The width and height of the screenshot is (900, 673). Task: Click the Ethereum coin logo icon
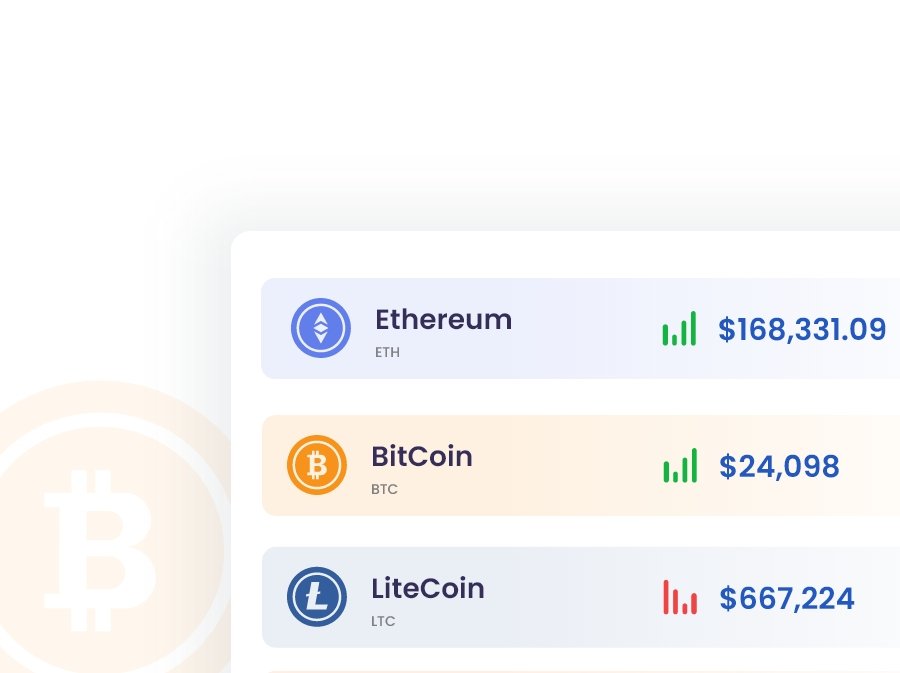click(321, 328)
